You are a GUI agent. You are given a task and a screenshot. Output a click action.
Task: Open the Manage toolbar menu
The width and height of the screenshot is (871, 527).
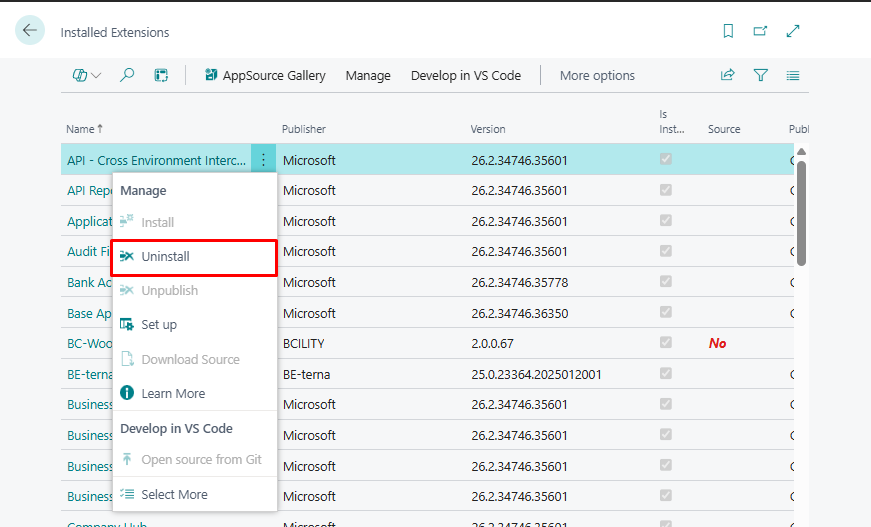[x=368, y=76]
